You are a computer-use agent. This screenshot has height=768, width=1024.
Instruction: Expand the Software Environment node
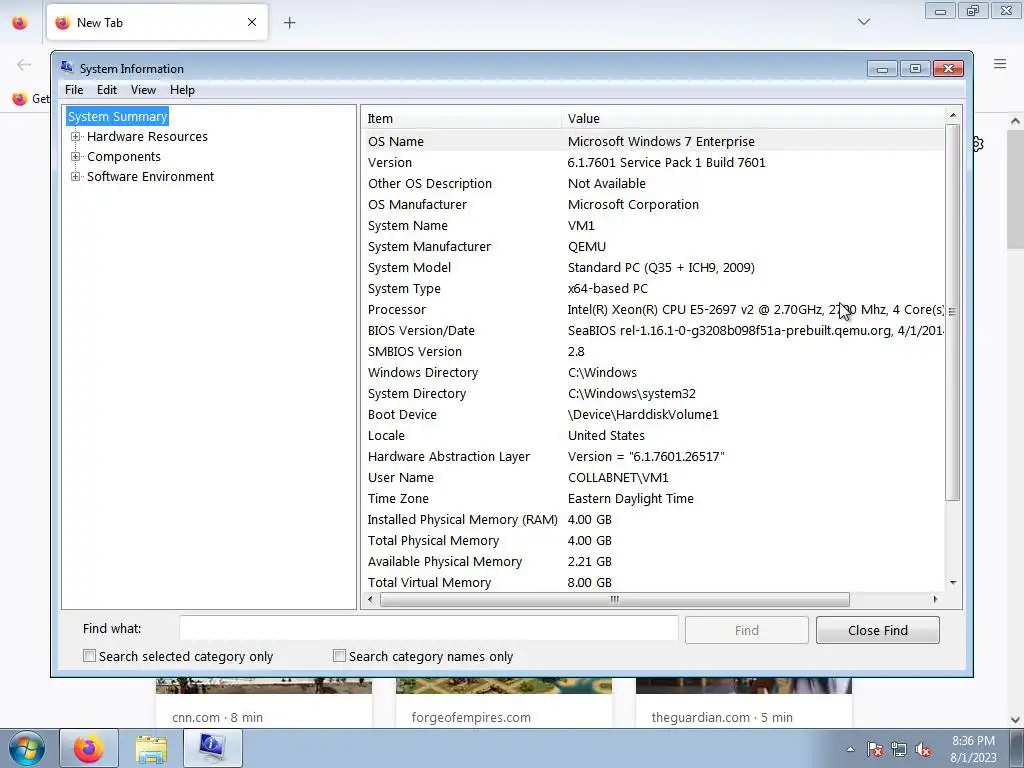tap(76, 176)
